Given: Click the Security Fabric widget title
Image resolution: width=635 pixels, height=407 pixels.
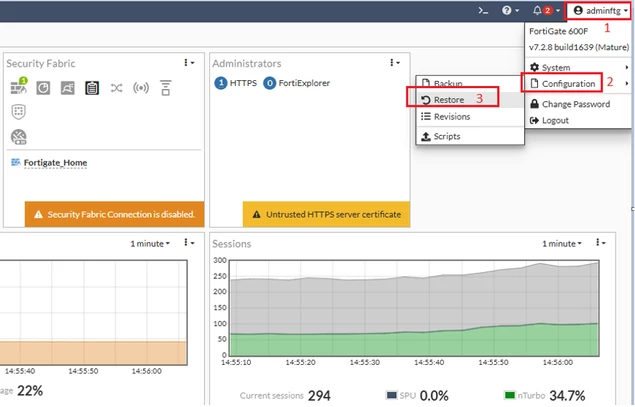Looking at the screenshot, I should coord(41,64).
